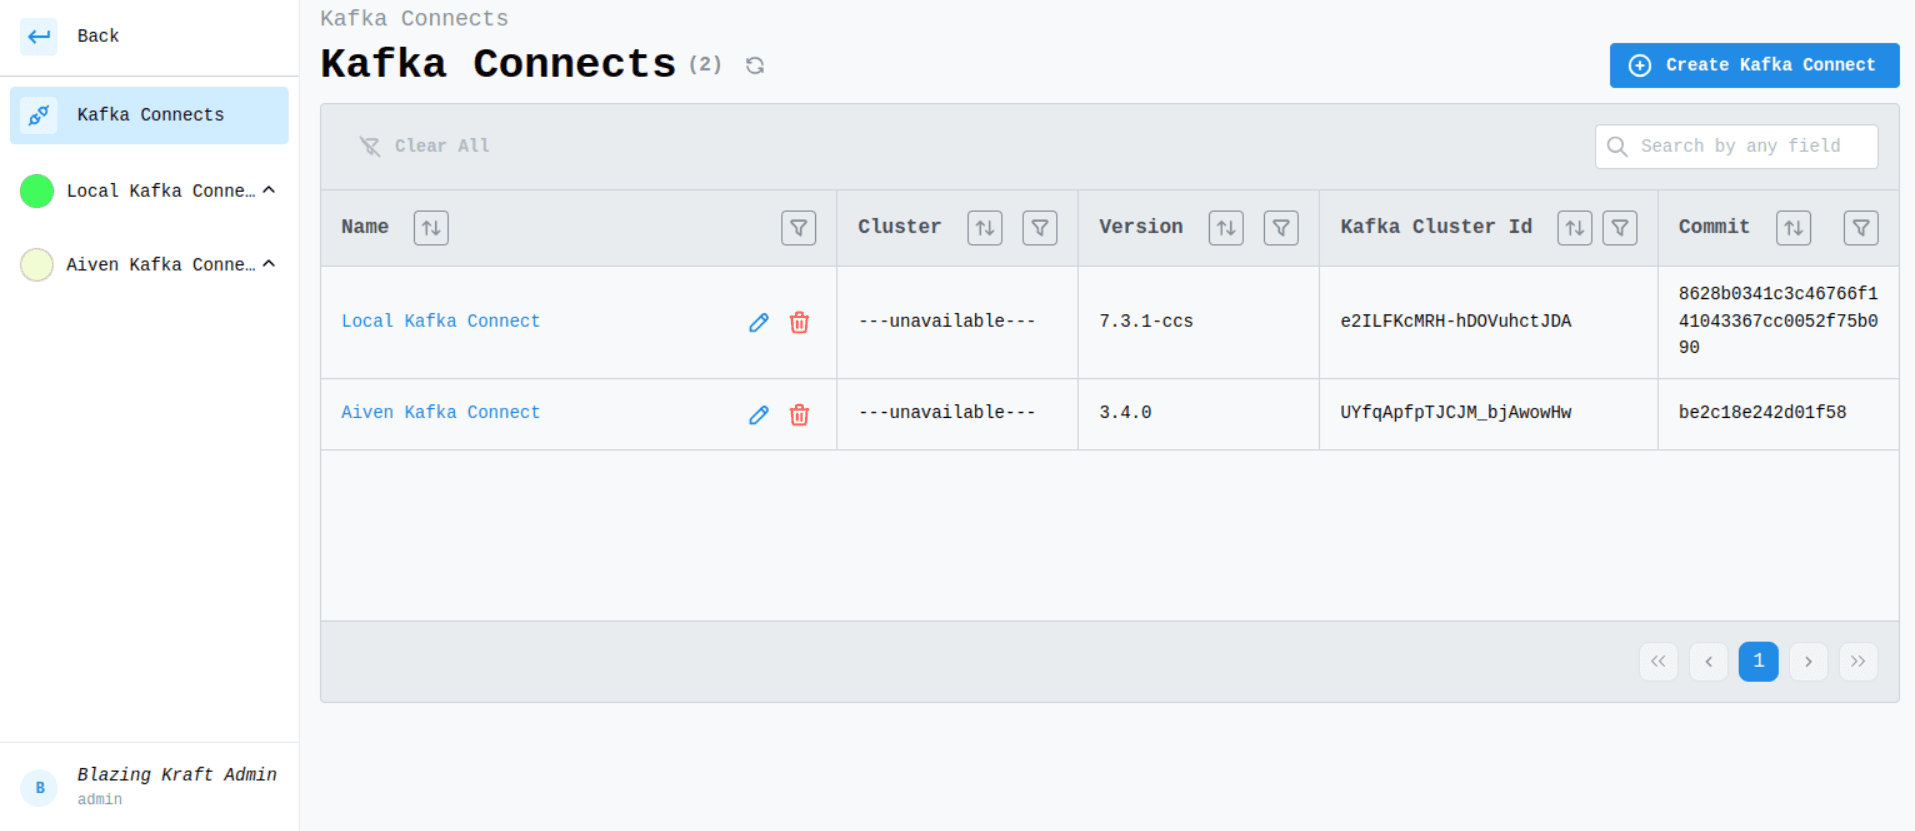This screenshot has height=831, width=1915.
Task: Click cluster id e2ILFKcMRH-hDOVuhctJDA
Action: tap(1456, 321)
